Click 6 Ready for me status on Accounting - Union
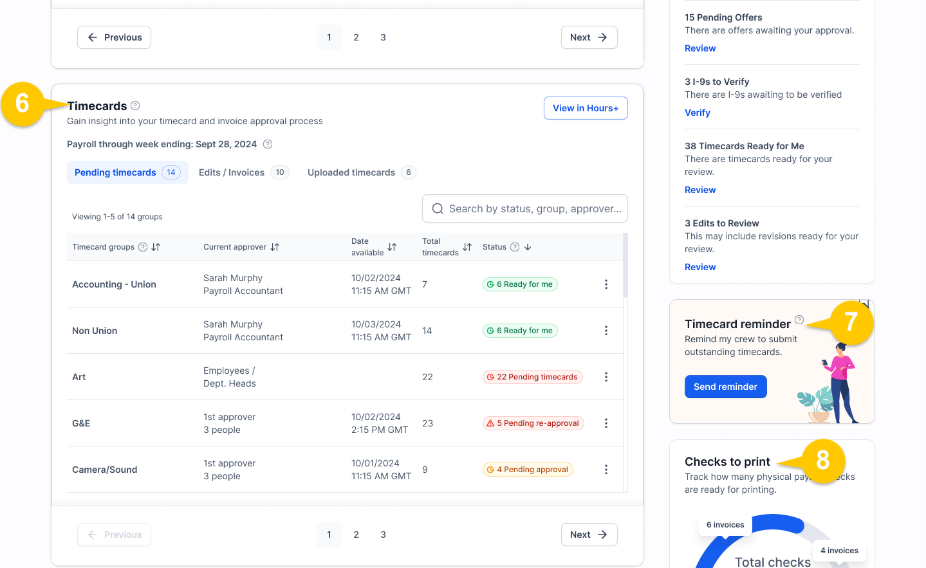This screenshot has width=926, height=568. [x=520, y=284]
